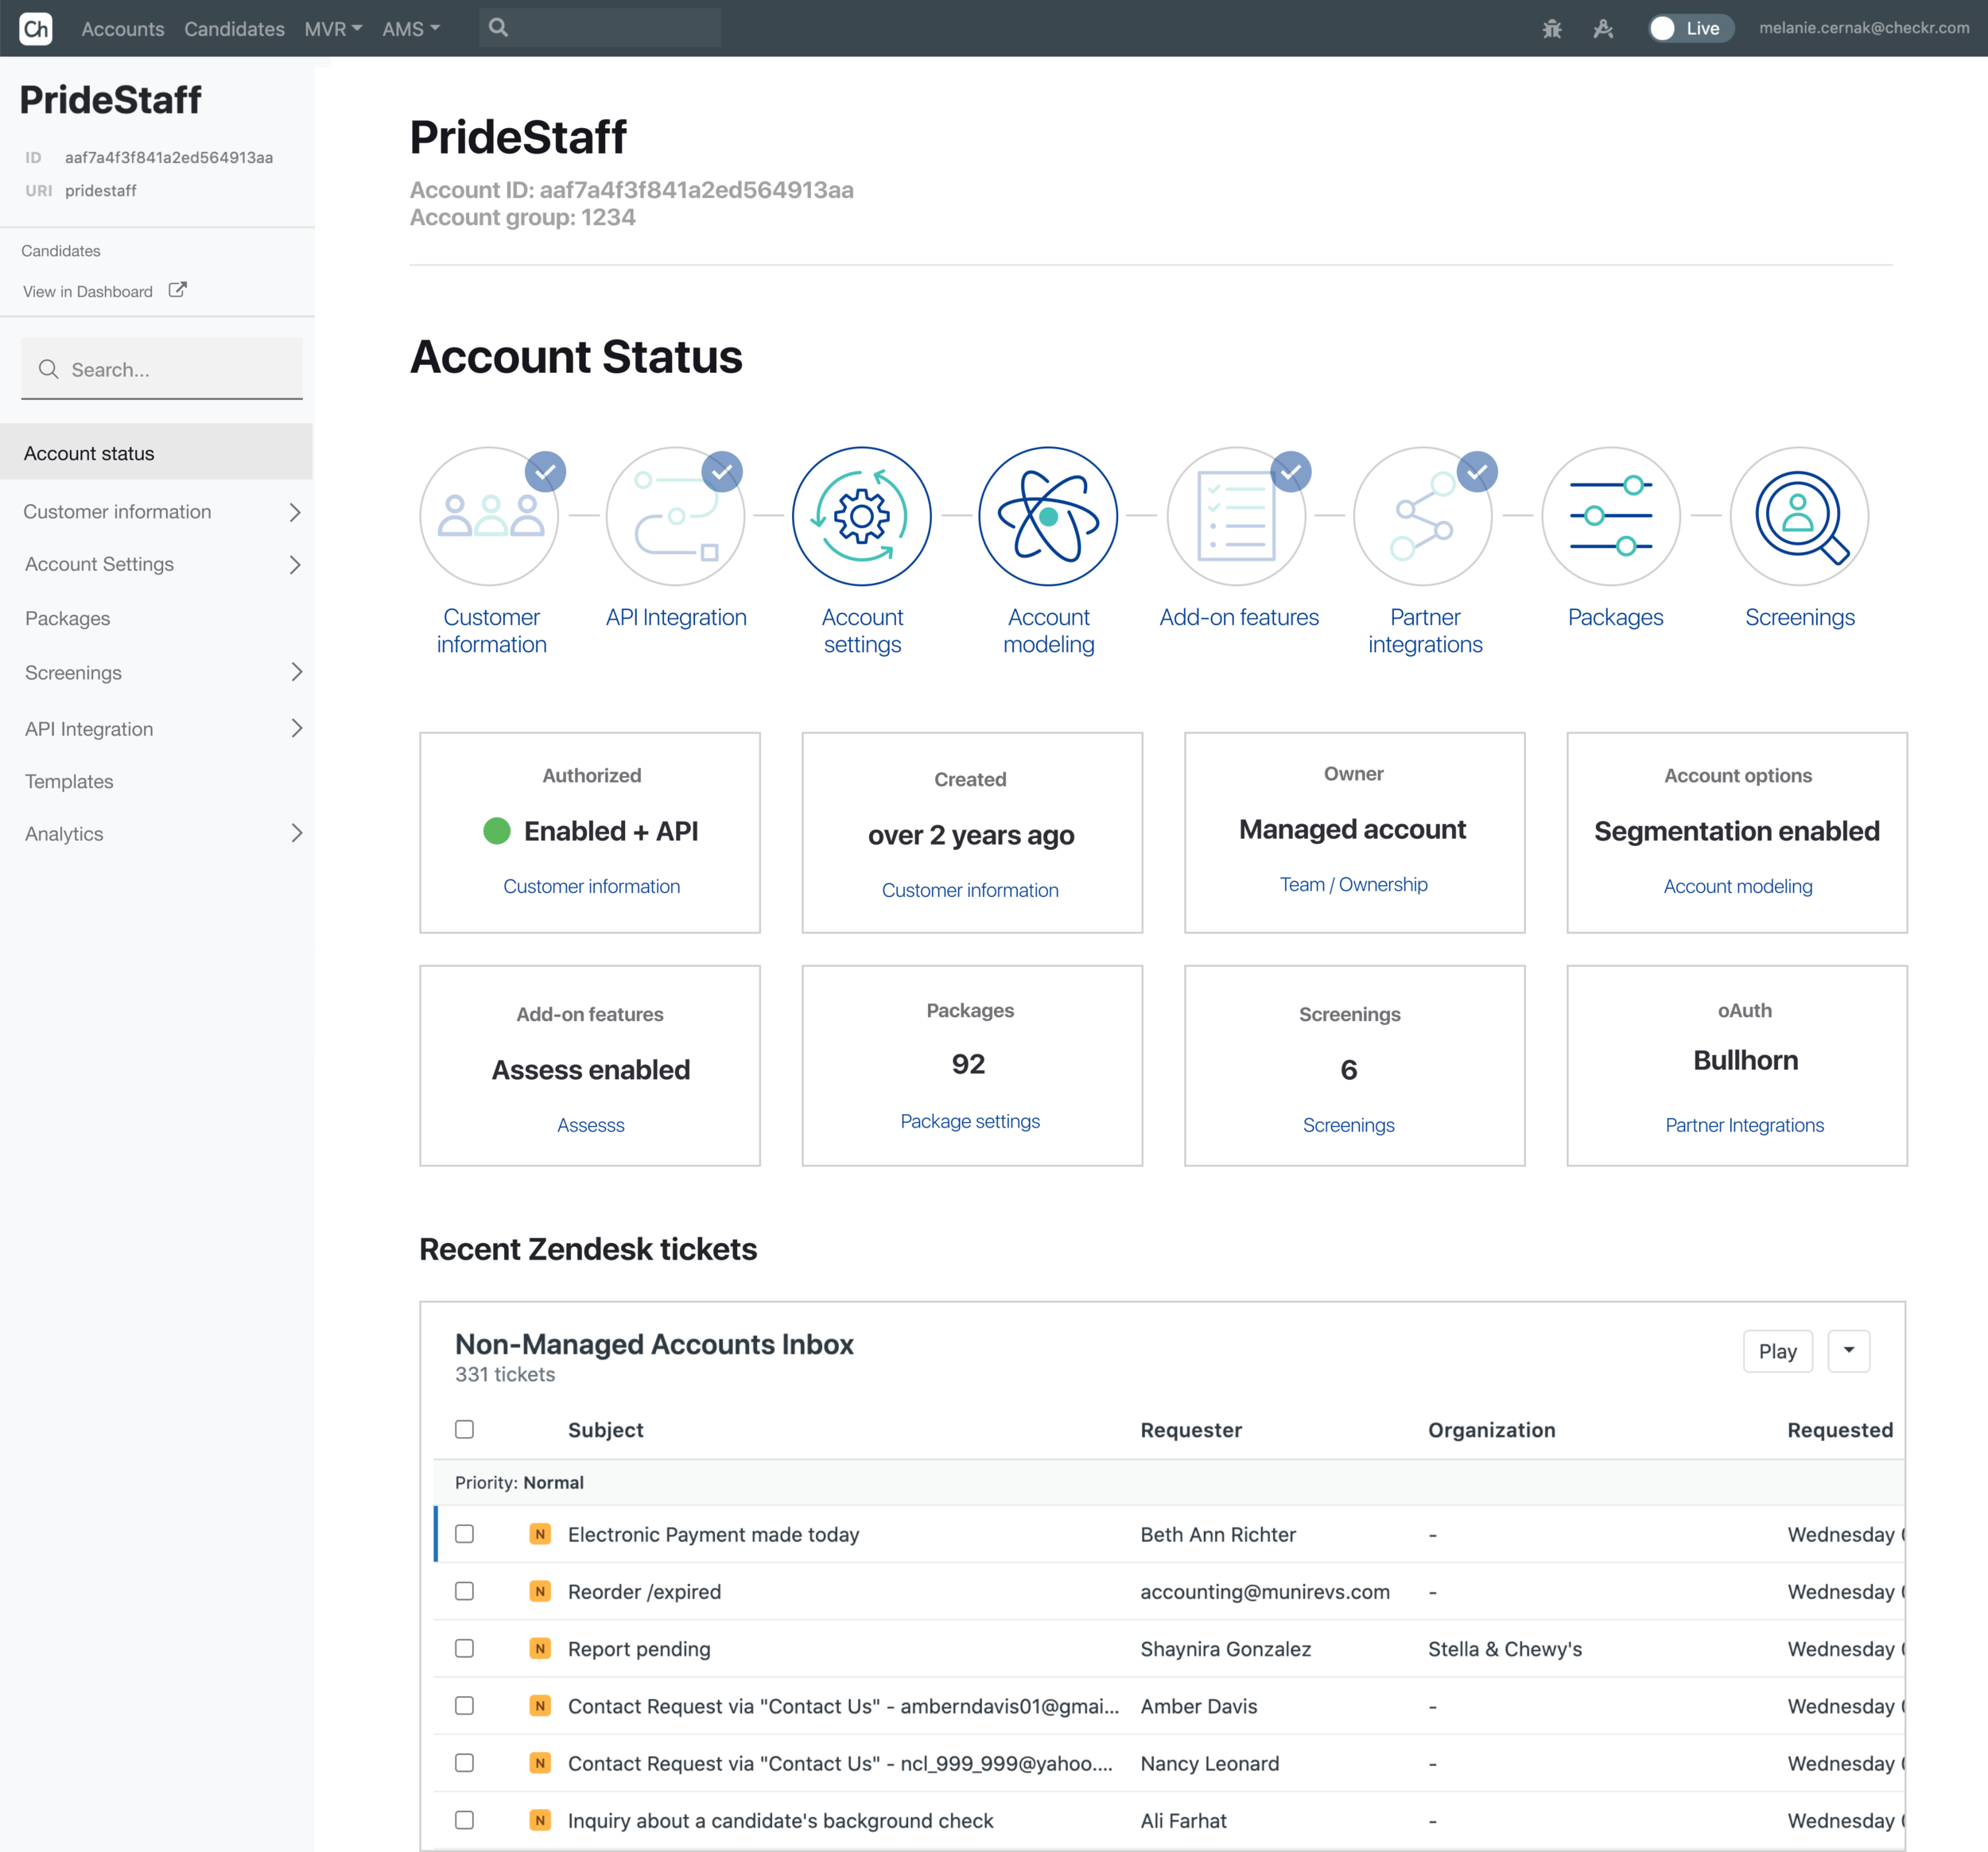Click organization Stella & Chewy's
This screenshot has width=1988, height=1852.
1505,1649
